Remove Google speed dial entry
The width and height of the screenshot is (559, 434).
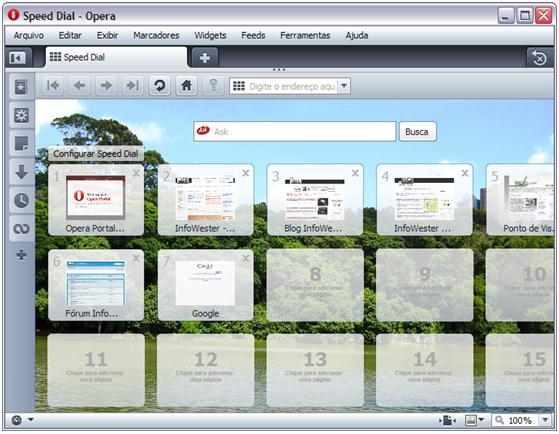click(246, 258)
